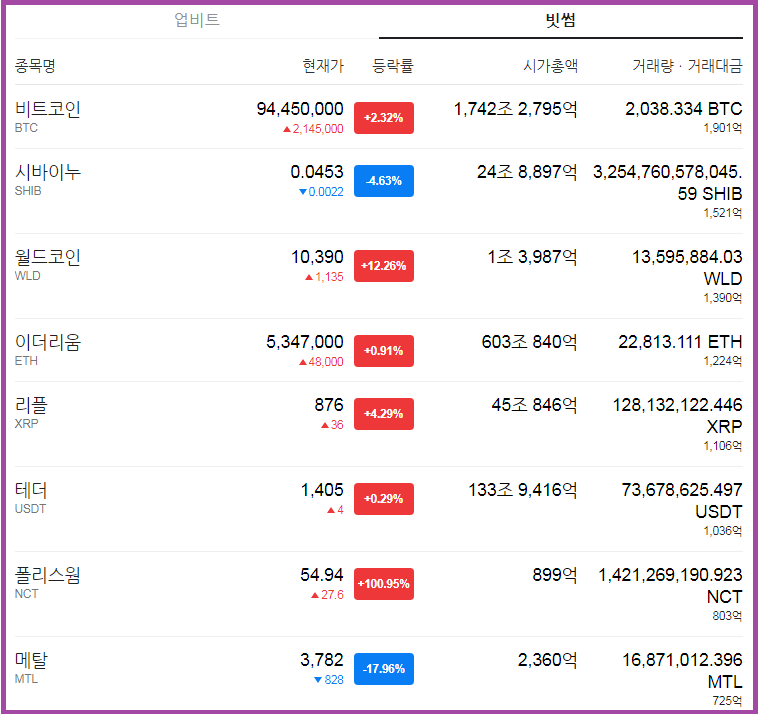Click the MTL price 3,782

point(321,660)
